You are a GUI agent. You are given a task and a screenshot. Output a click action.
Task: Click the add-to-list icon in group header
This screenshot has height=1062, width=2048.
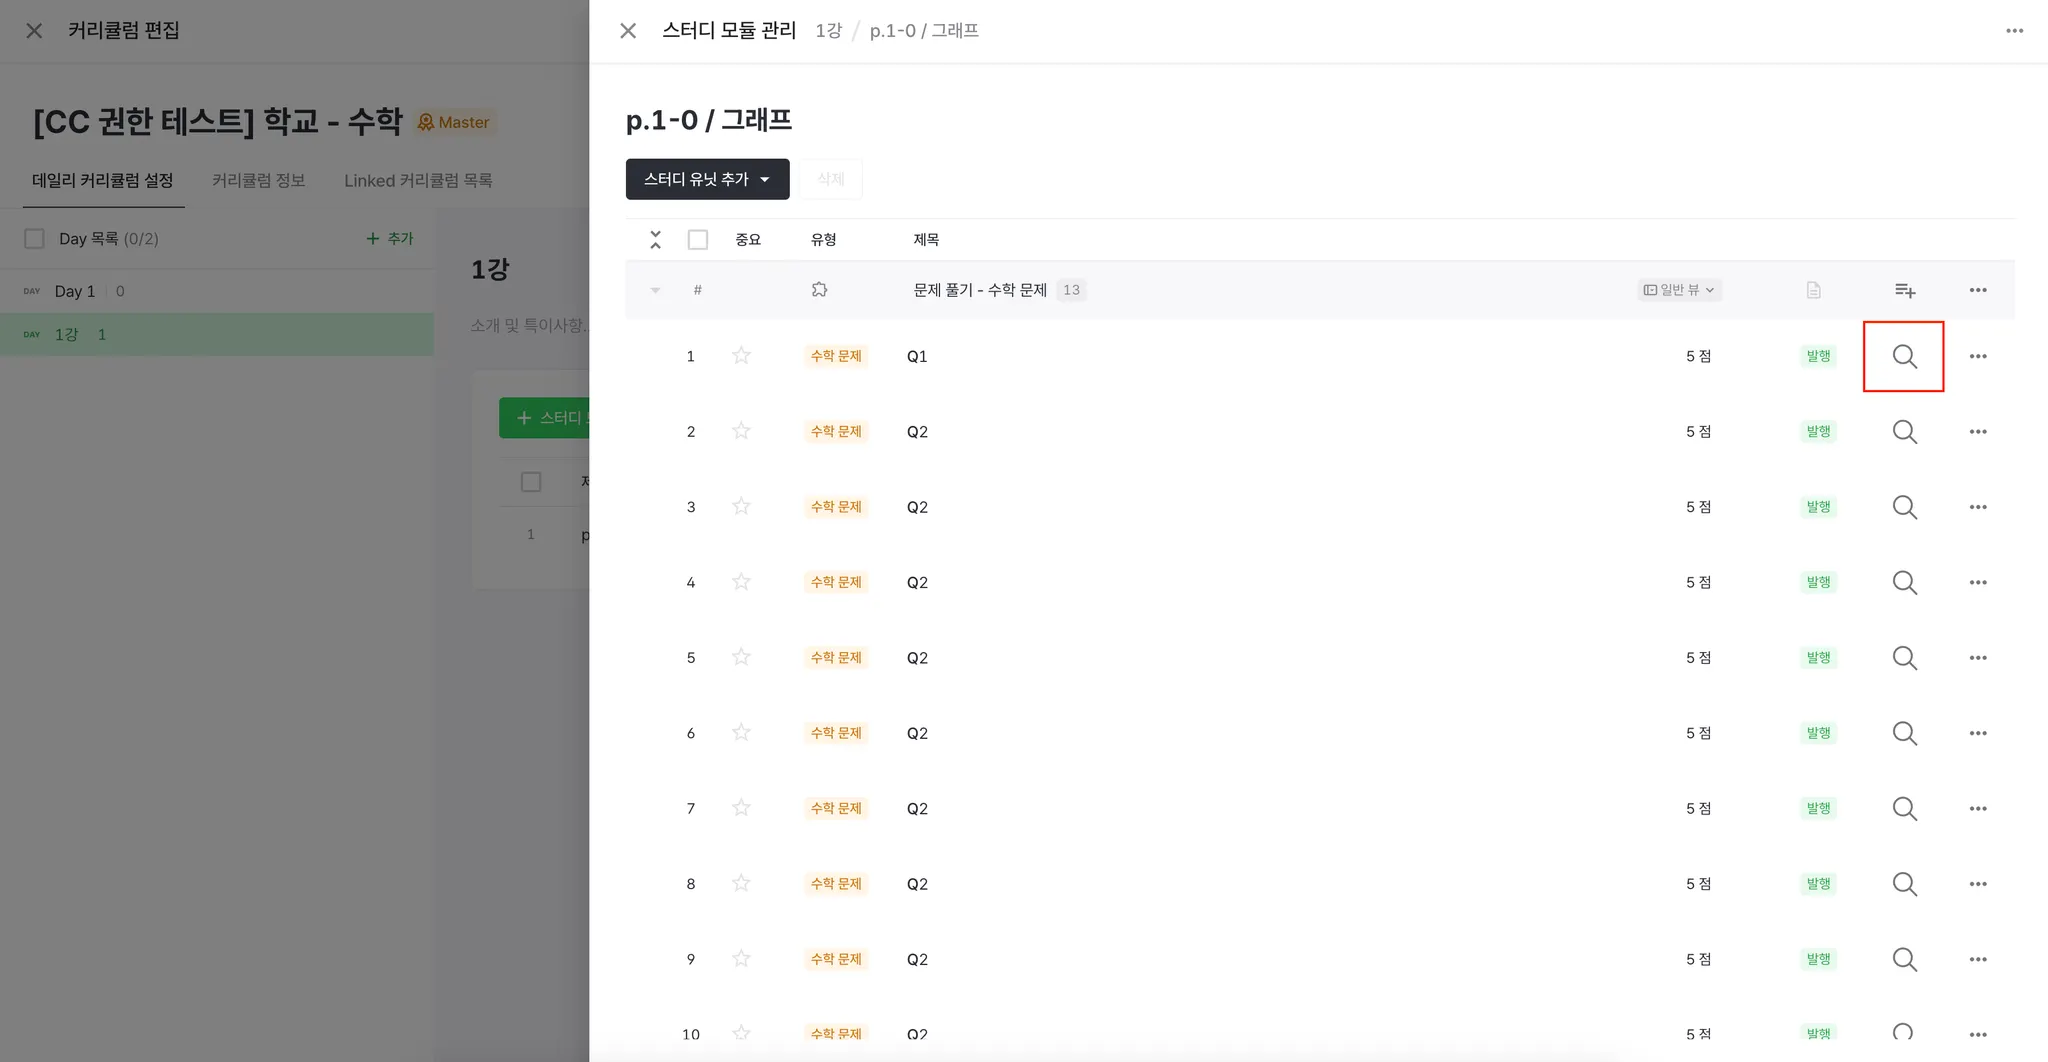coord(1904,290)
